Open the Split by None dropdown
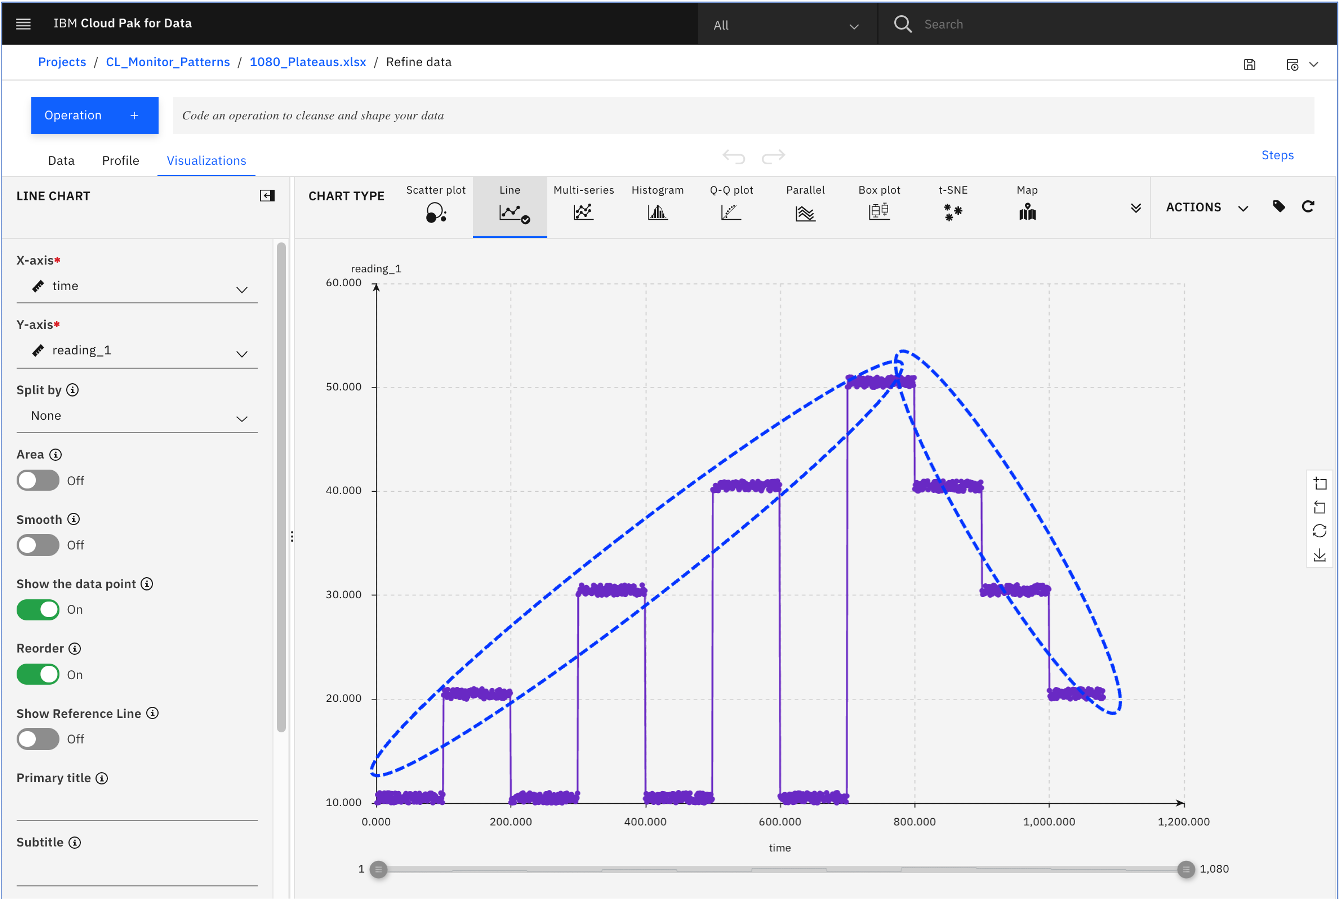 (137, 417)
